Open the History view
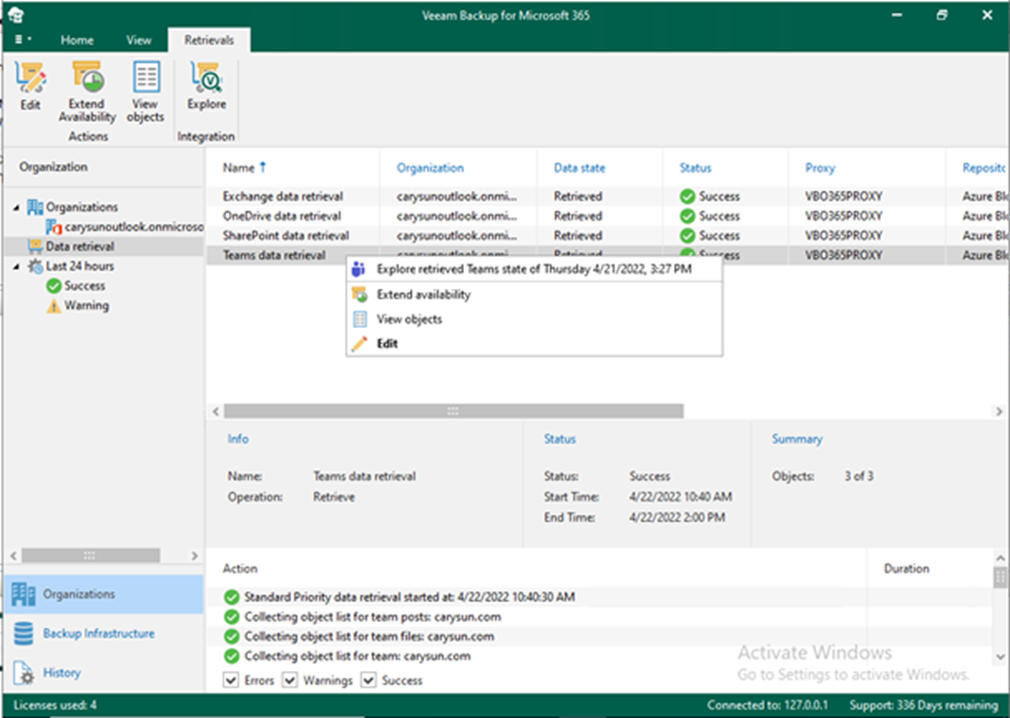The width and height of the screenshot is (1010, 718). click(104, 673)
